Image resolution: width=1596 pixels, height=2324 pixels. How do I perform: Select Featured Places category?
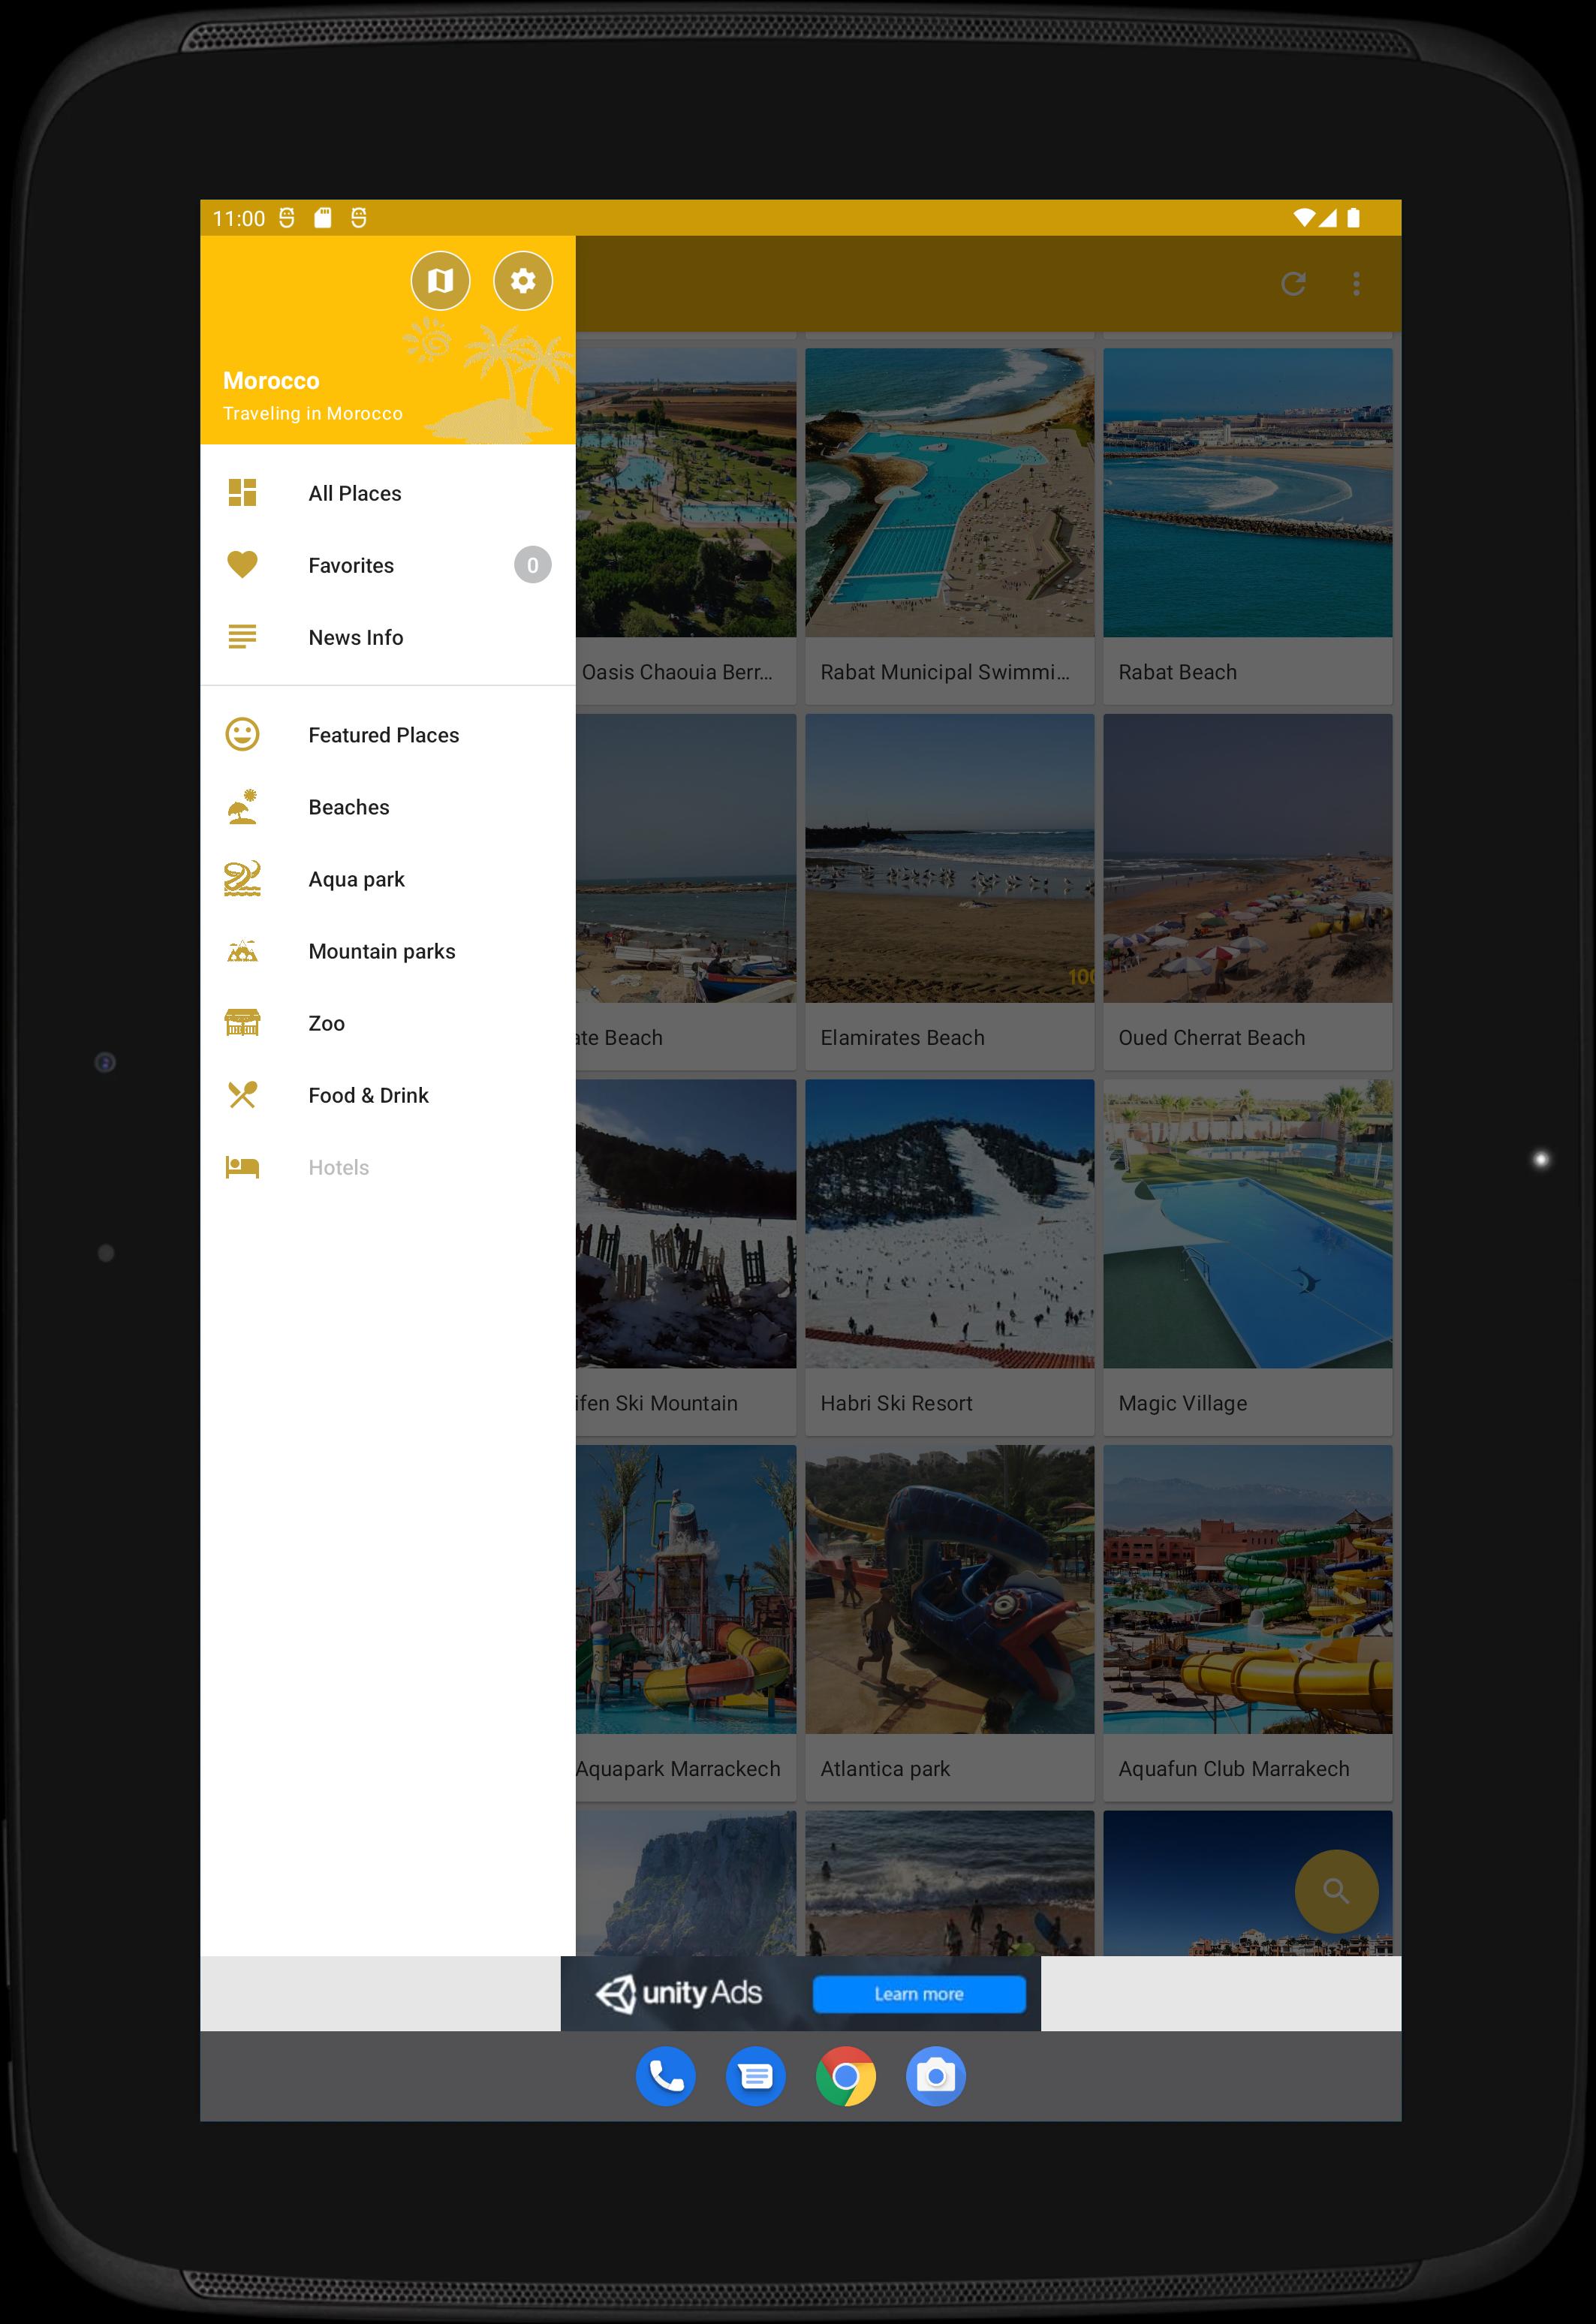tap(388, 735)
